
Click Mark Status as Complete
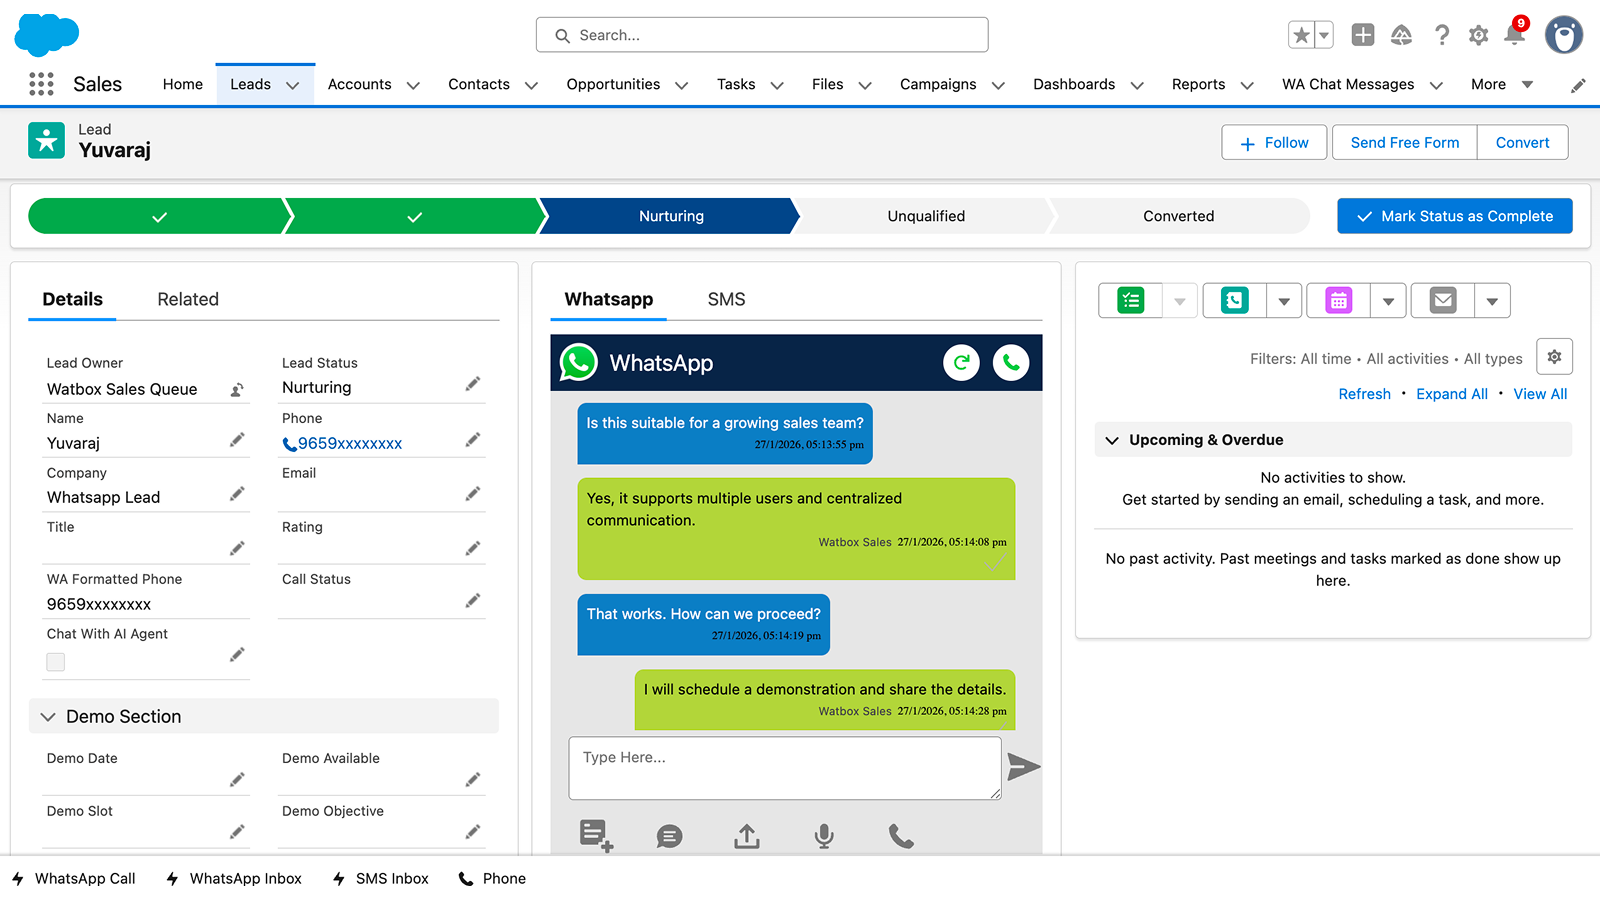point(1455,216)
